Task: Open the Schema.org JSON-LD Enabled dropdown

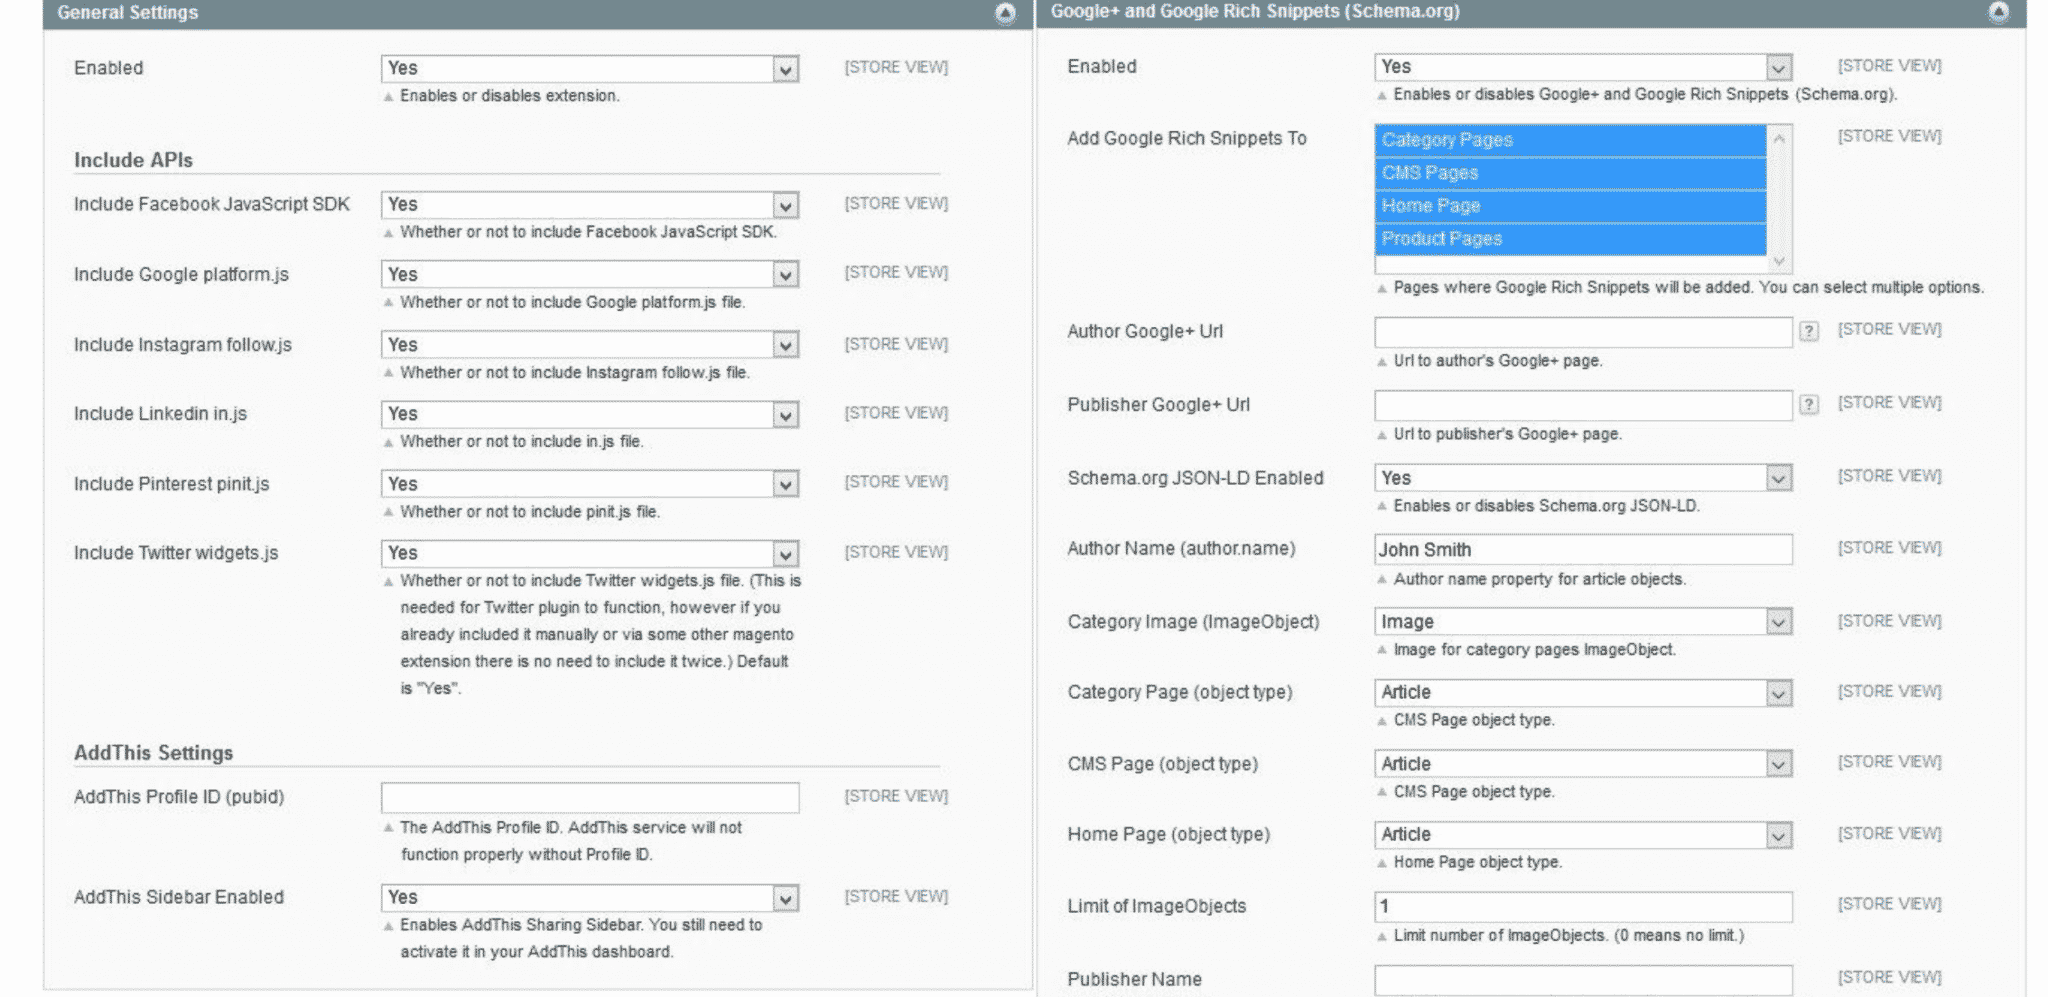Action: point(1583,478)
